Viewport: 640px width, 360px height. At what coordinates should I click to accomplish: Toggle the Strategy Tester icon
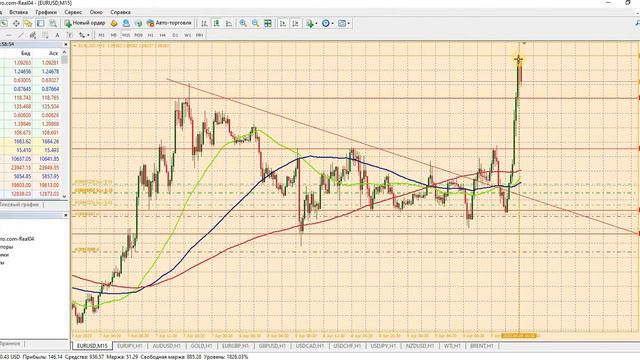[x=53, y=23]
